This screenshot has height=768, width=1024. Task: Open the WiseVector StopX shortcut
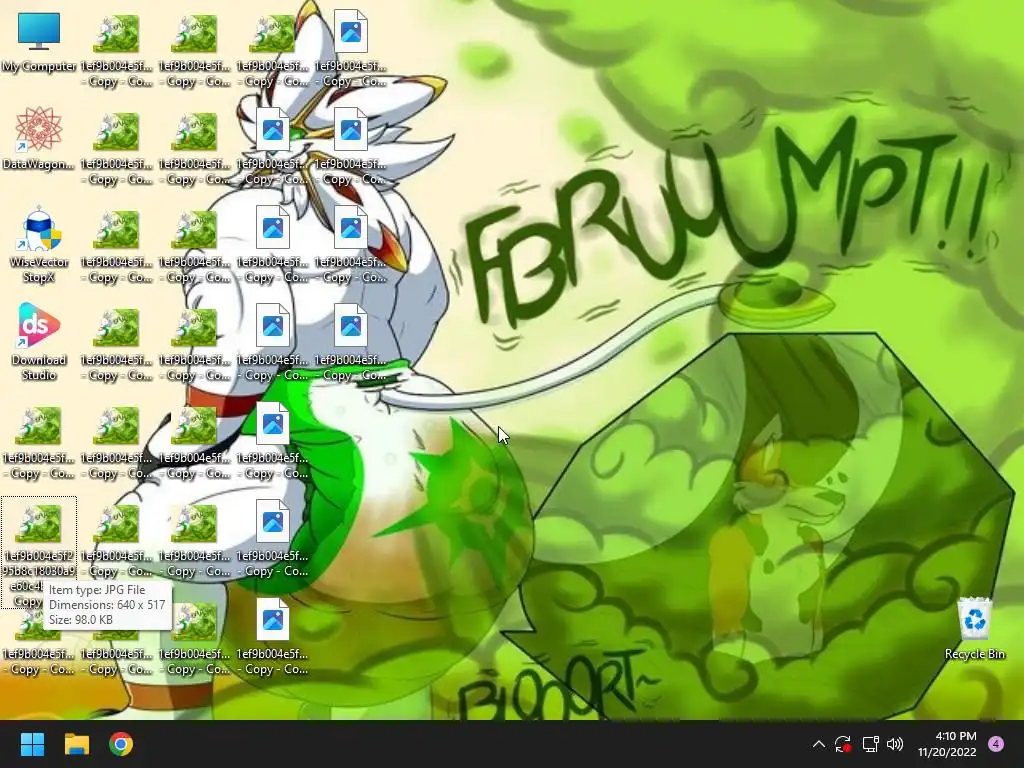click(39, 244)
